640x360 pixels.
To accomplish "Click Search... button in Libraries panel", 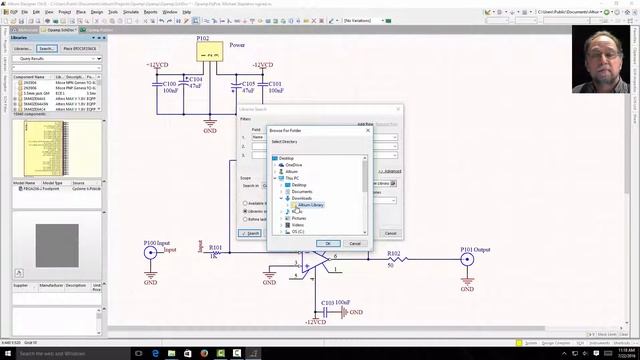I will point(47,49).
